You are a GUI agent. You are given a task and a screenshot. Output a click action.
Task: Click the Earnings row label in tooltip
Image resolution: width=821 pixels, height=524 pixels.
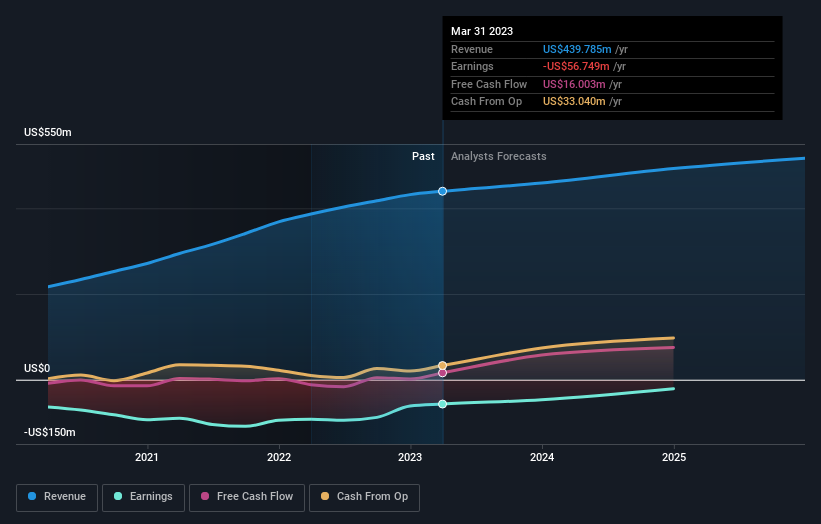(x=472, y=66)
